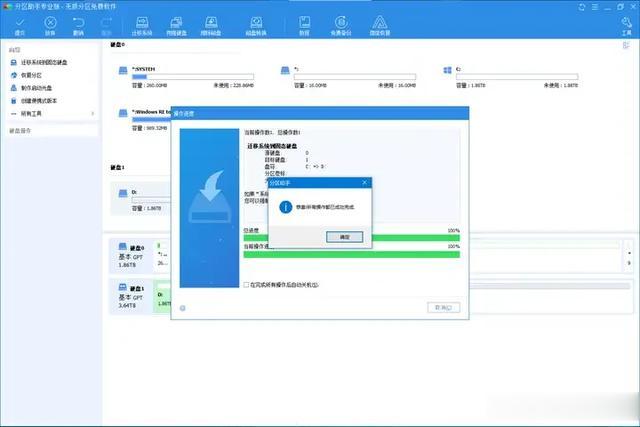This screenshot has height=427, width=640.
Task: Open the title bar hamburger menu
Action: coord(595,7)
